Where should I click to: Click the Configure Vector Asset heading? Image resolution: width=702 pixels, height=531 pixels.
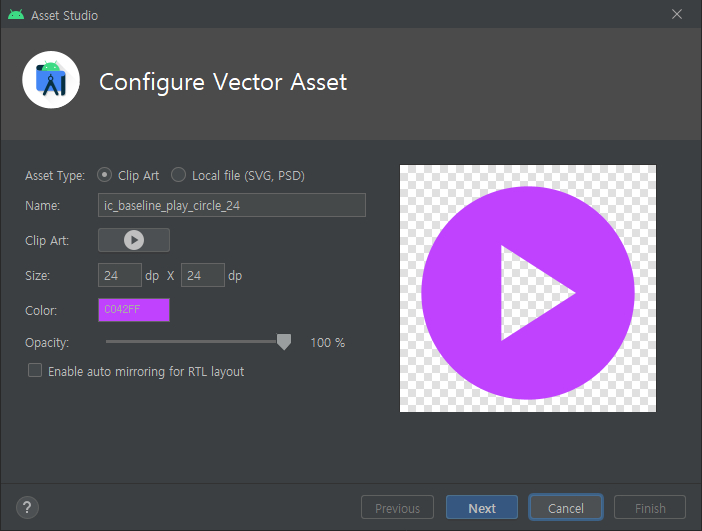point(223,82)
